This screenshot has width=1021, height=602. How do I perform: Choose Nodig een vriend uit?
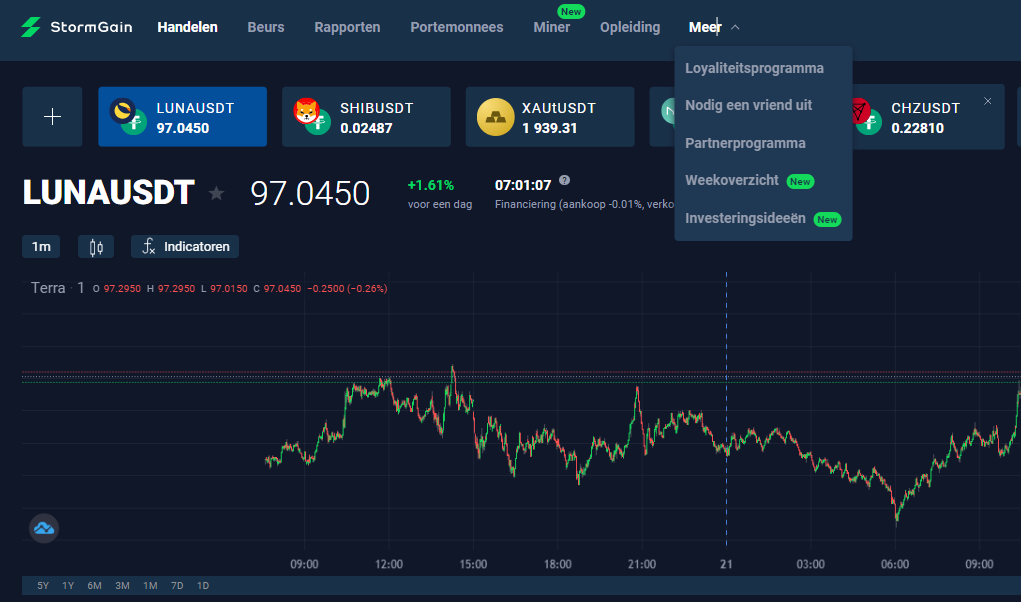point(748,105)
